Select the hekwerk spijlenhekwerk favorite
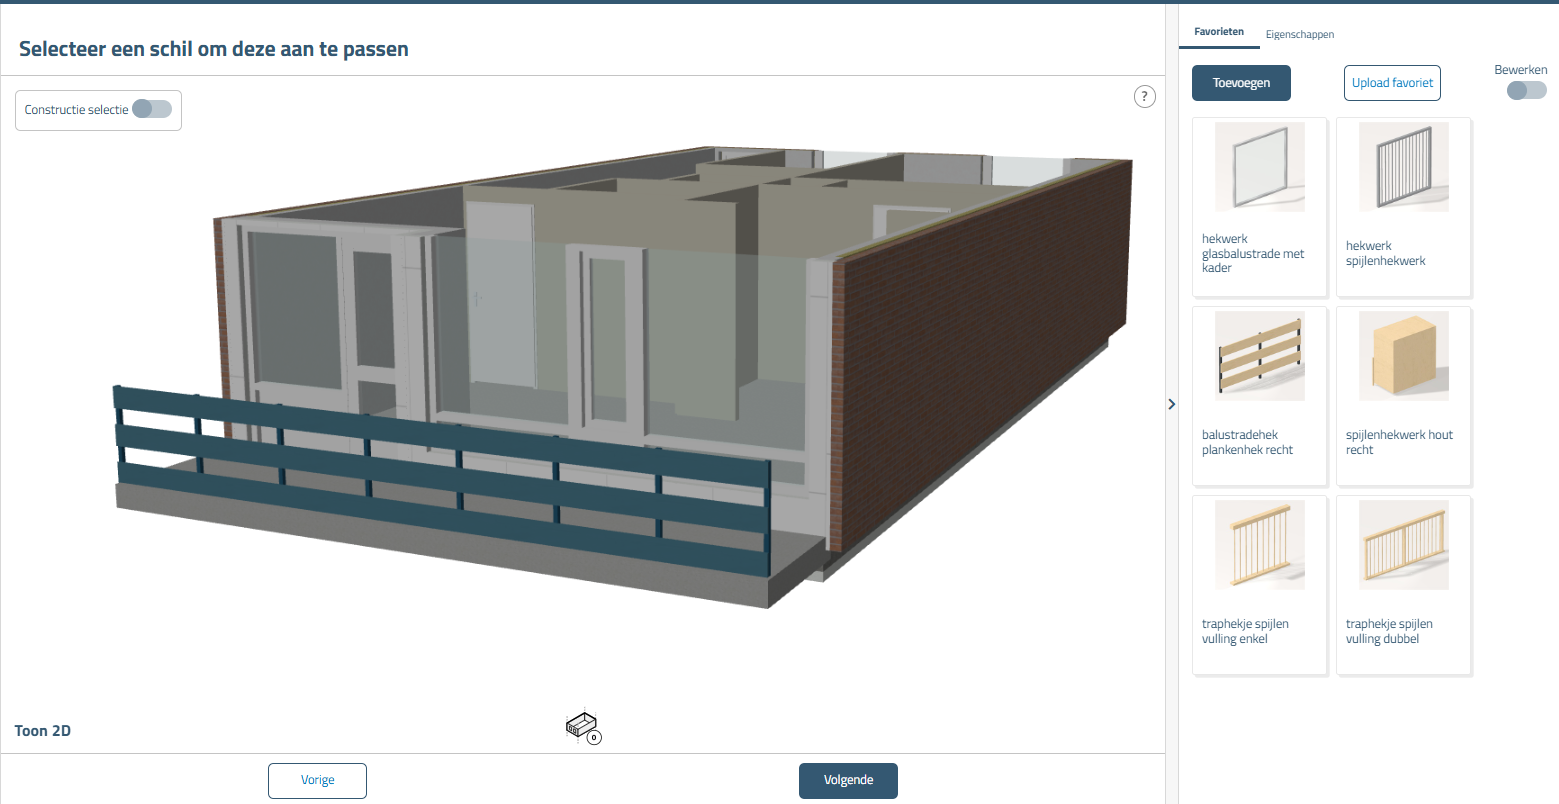The image size is (1559, 804). click(1403, 167)
